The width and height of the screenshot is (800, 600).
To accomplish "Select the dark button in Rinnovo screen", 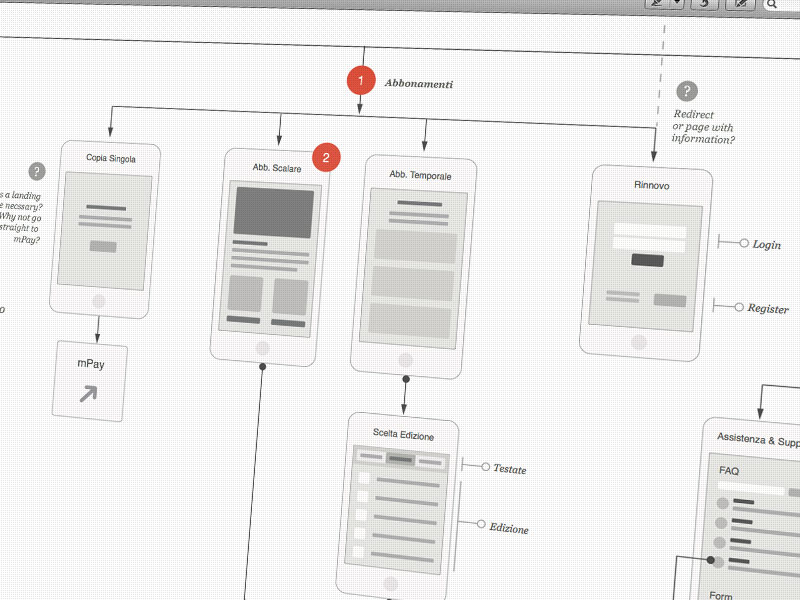I will [647, 260].
